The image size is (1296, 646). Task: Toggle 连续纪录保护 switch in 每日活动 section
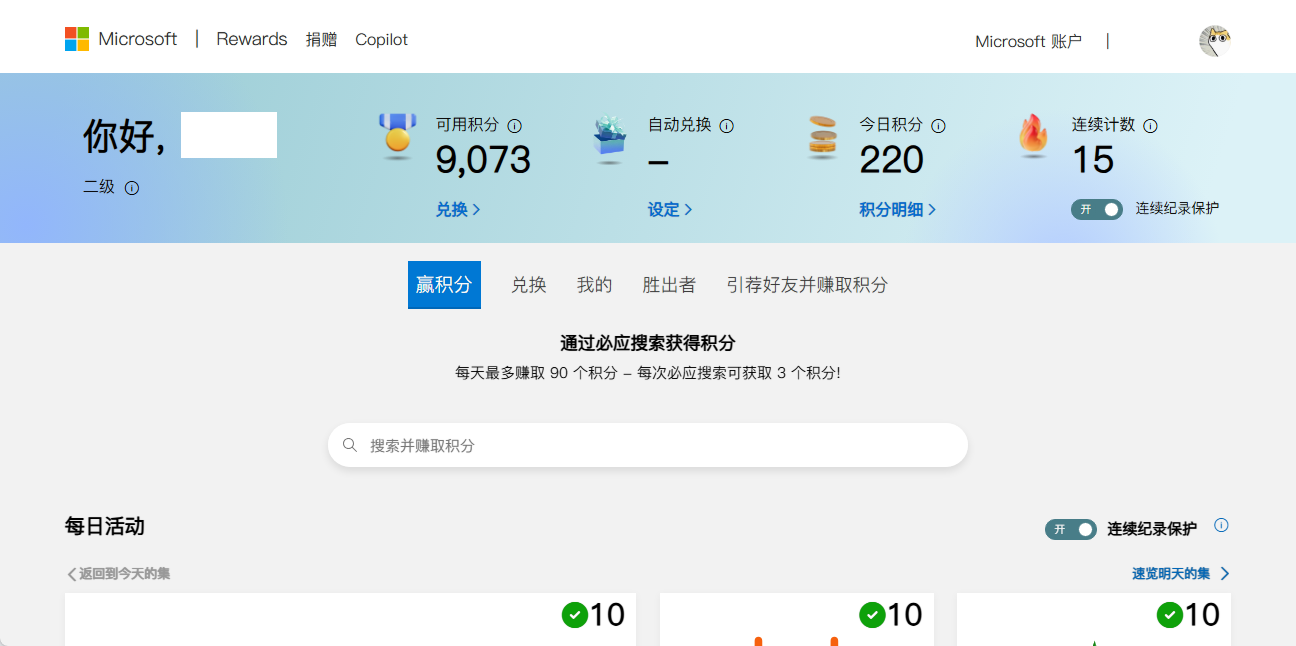1071,529
